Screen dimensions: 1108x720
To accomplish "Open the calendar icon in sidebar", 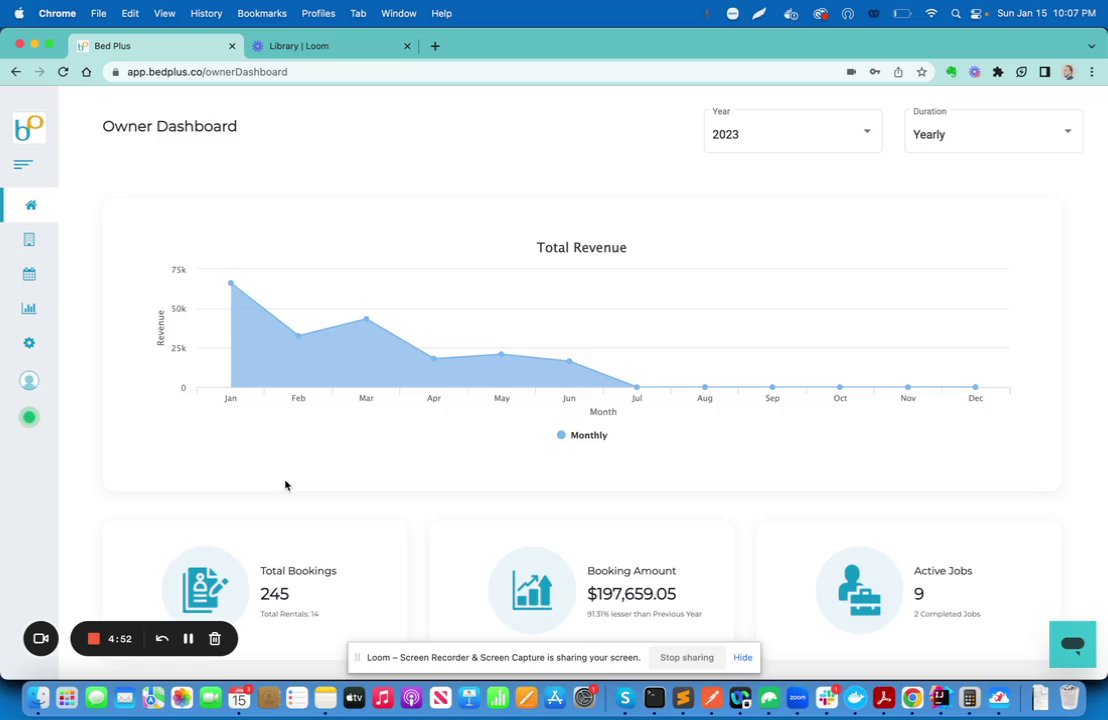I will pos(29,274).
